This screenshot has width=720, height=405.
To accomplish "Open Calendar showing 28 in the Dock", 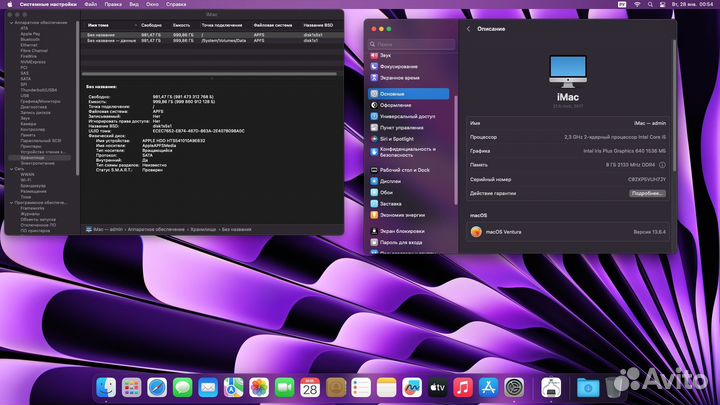I will (310, 388).
